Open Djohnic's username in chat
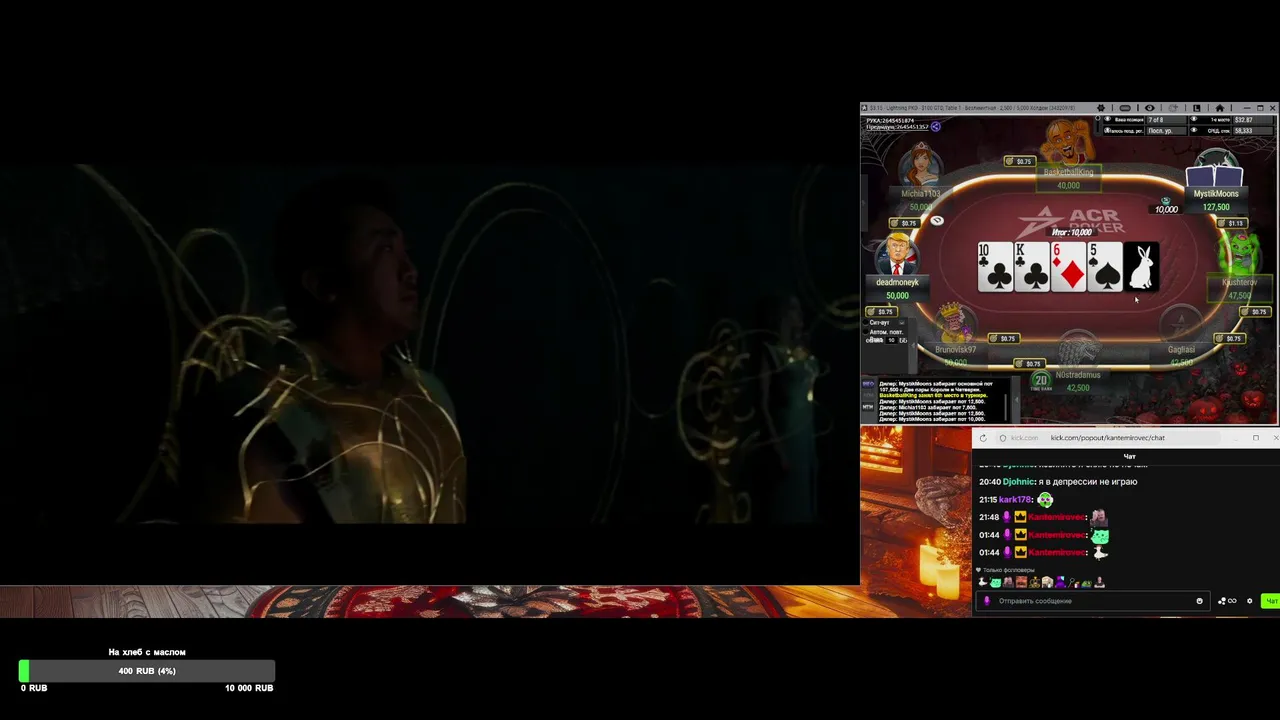This screenshot has width=1280, height=720. coord(1019,482)
